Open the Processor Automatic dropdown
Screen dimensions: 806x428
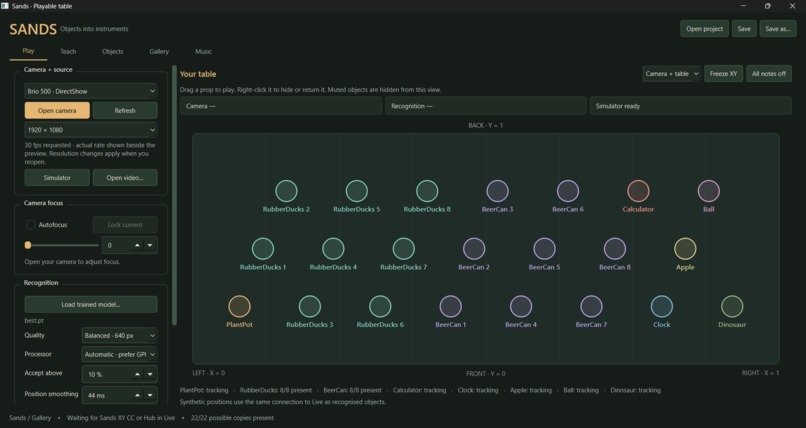point(119,355)
